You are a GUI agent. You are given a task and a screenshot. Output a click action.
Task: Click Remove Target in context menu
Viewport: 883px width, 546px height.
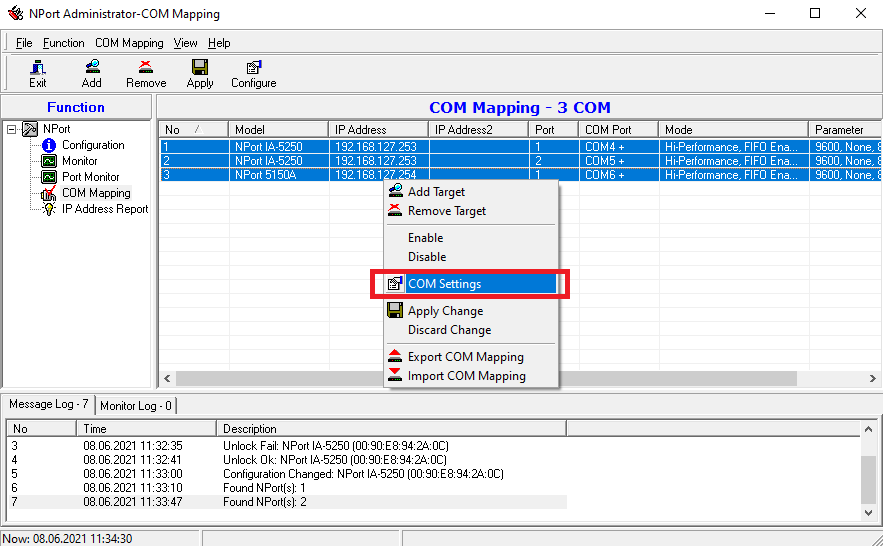pos(446,211)
